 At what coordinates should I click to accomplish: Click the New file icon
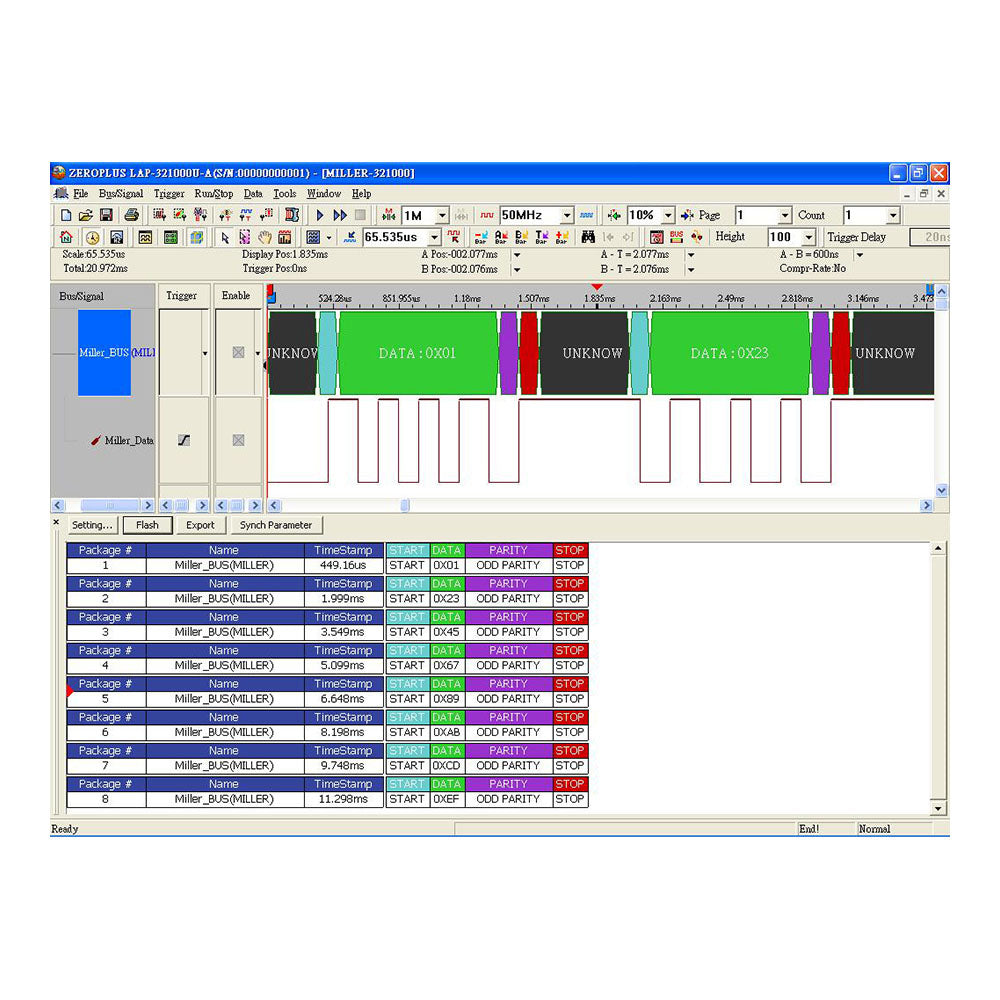point(66,216)
